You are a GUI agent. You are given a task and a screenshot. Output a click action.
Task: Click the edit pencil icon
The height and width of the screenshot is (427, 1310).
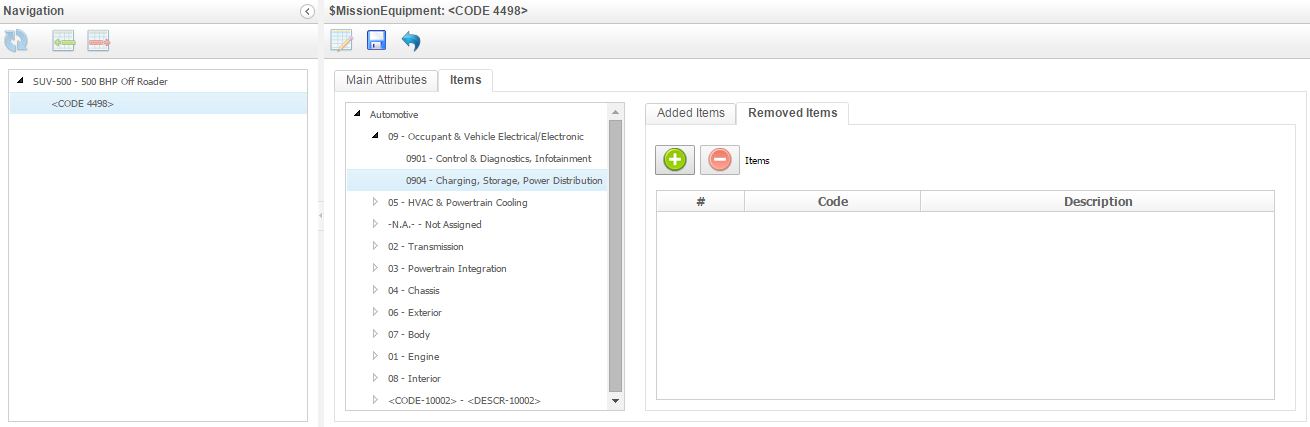click(x=342, y=41)
